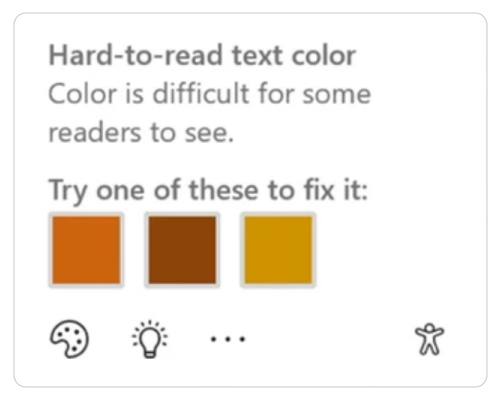Show more actions via the ellipsis

[x=228, y=339]
